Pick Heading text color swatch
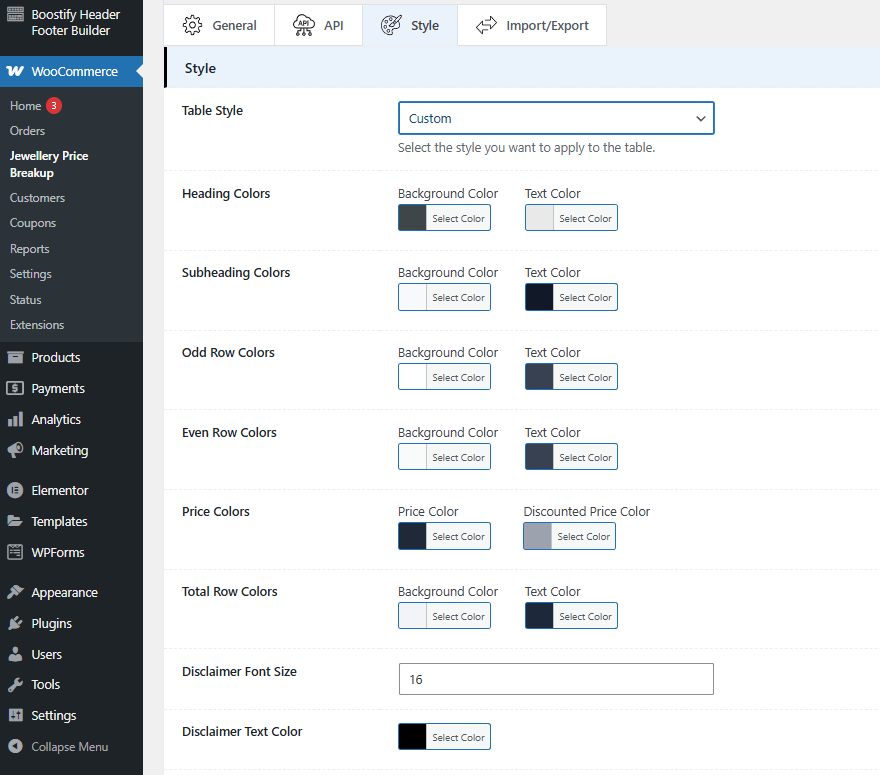This screenshot has width=880, height=775. point(539,218)
